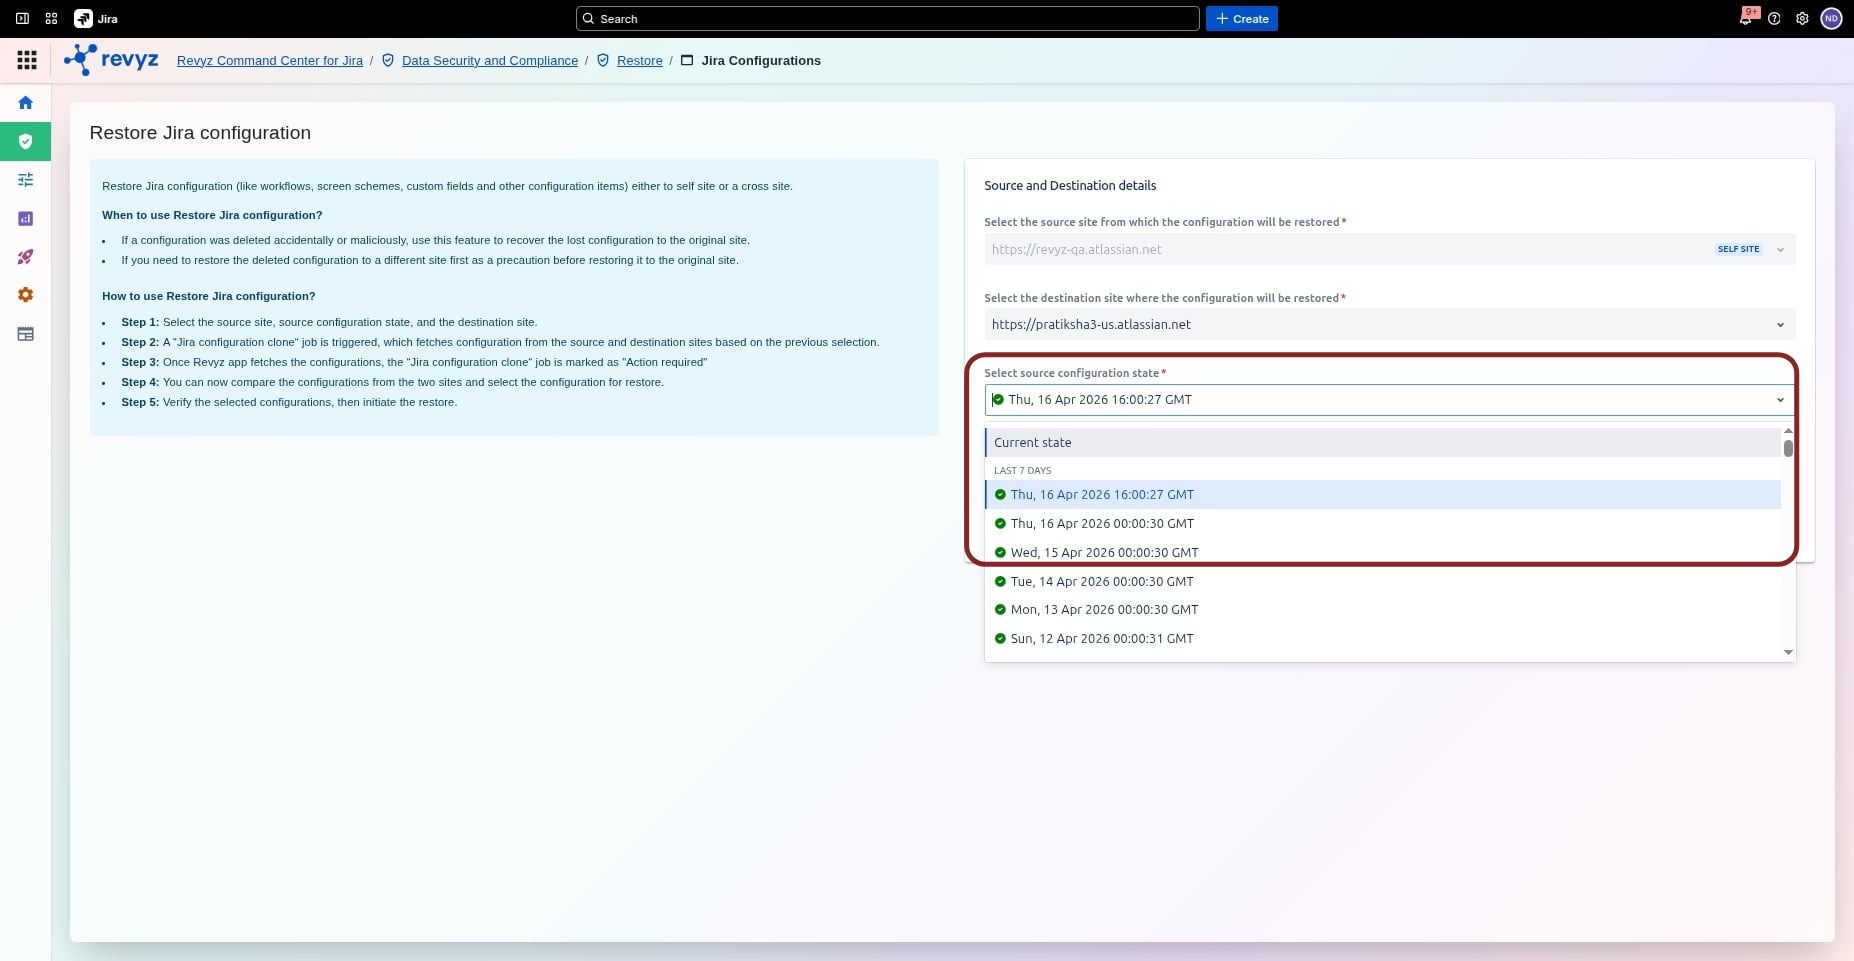Open Jira settings gear in top bar
The image size is (1854, 961).
click(1802, 18)
